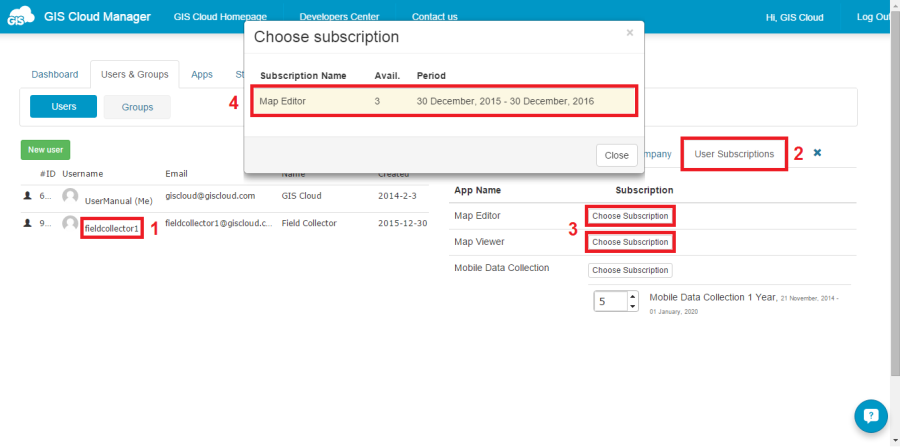The height and width of the screenshot is (447, 900).
Task: Click Subscription Name column header in dialog
Action: coord(303,76)
